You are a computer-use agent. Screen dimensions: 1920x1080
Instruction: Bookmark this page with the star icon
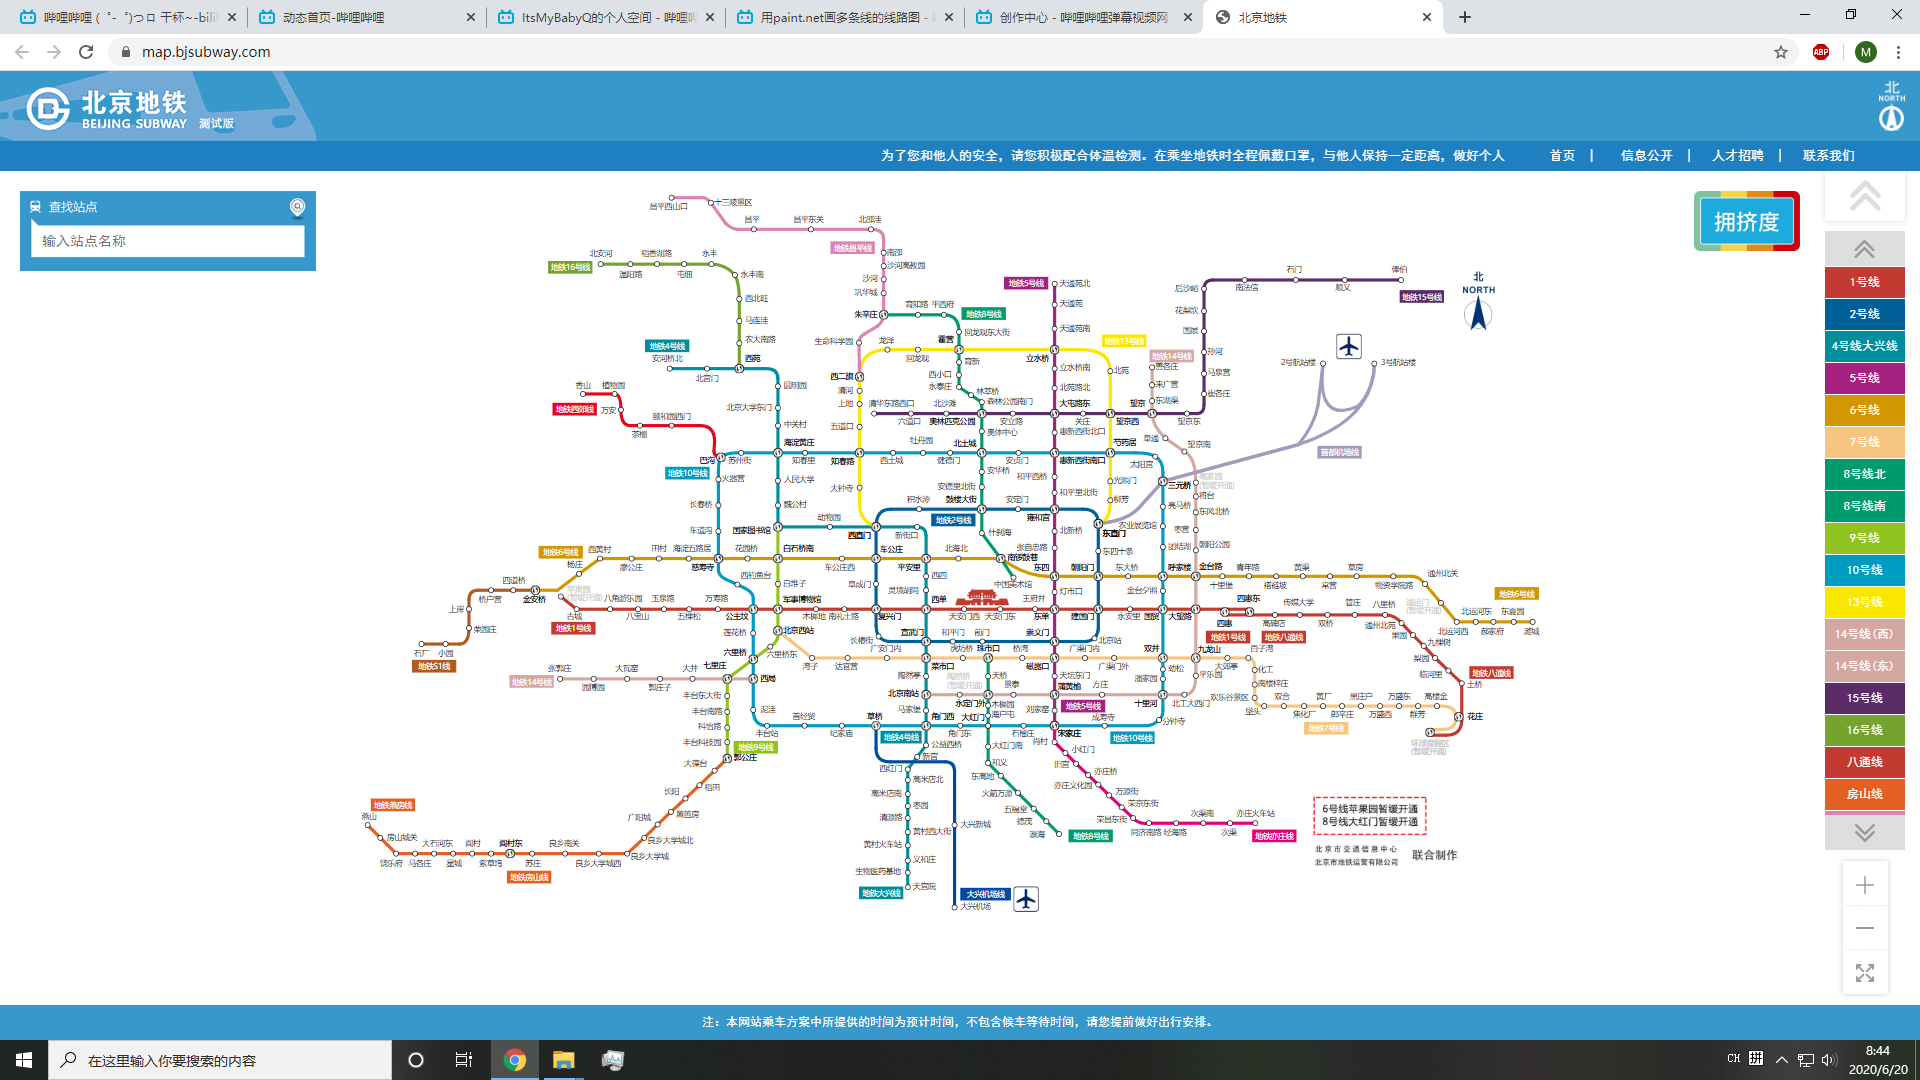(x=1781, y=52)
